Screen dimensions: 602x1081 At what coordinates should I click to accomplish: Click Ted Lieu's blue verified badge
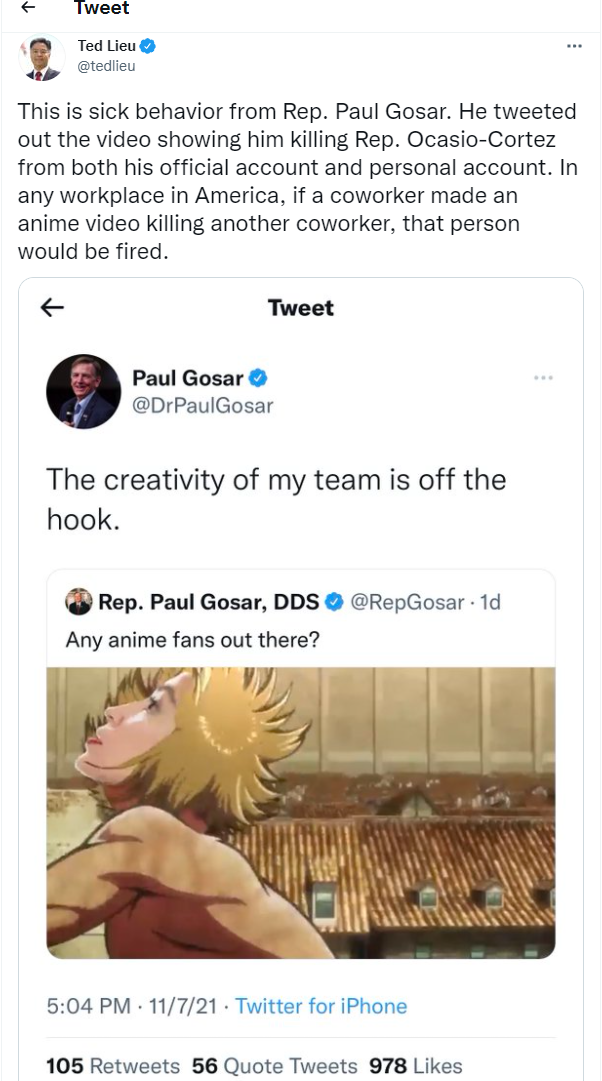coord(148,46)
